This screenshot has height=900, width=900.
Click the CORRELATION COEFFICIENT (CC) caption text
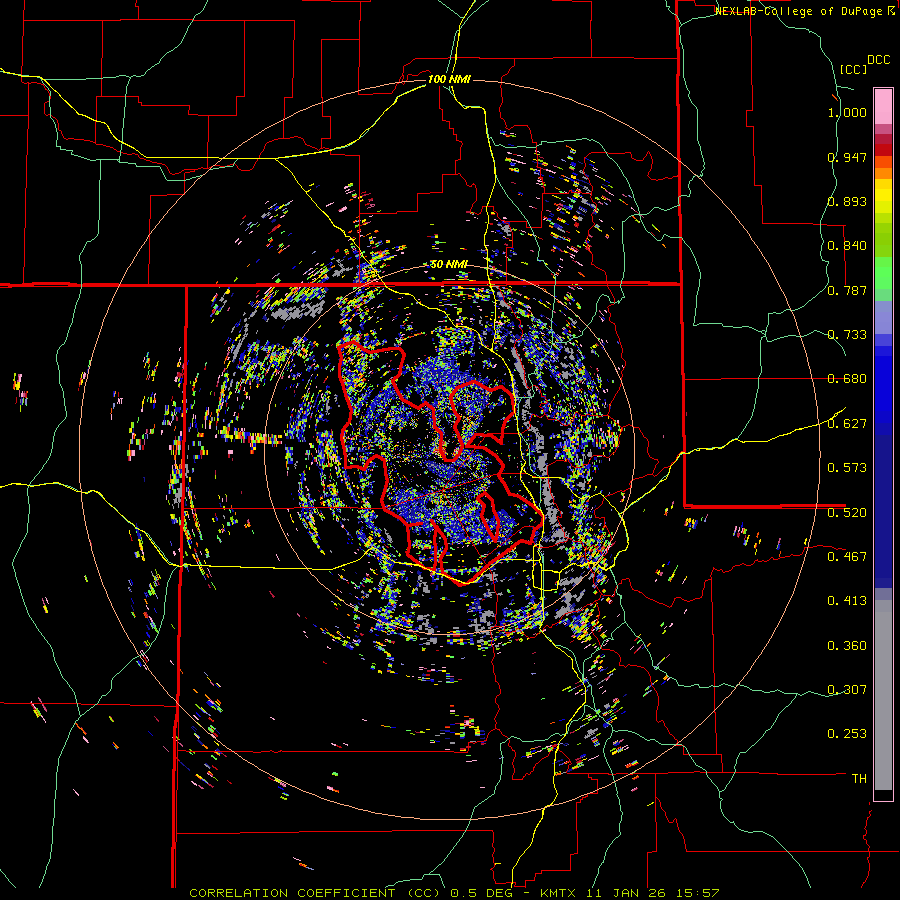(x=315, y=893)
